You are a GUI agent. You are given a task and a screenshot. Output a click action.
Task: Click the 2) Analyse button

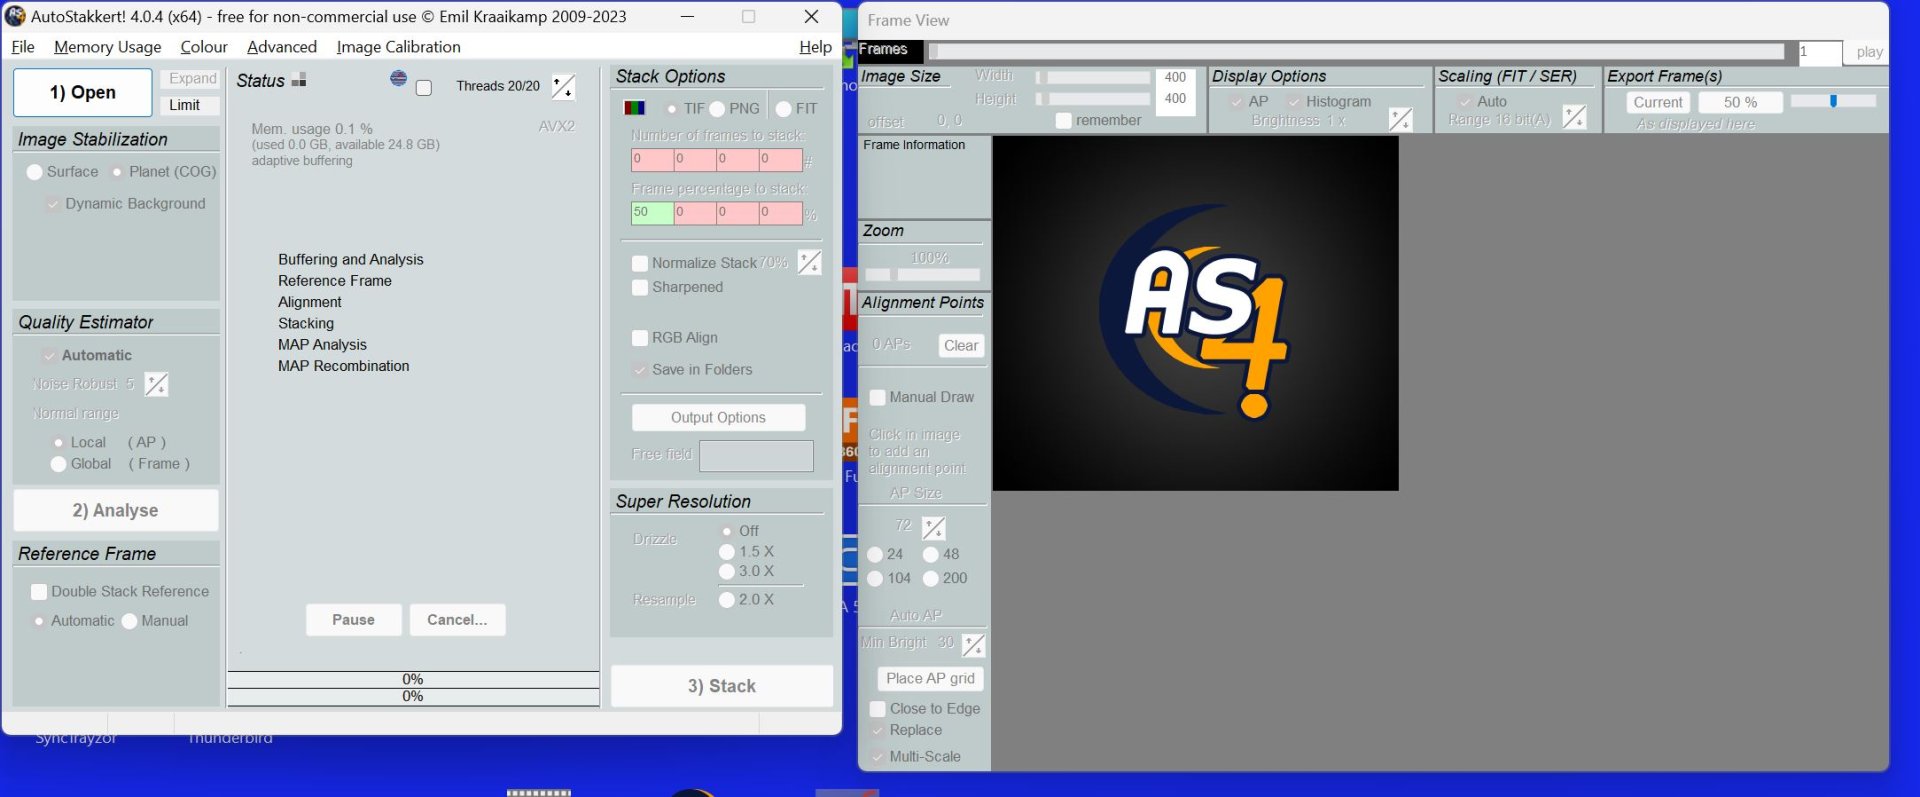pos(116,510)
